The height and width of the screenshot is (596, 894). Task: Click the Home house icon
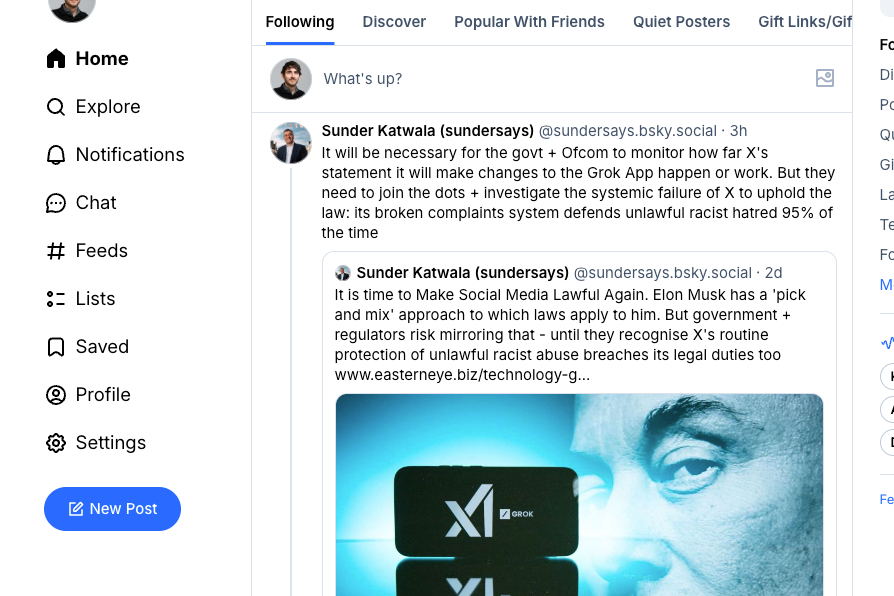56,59
